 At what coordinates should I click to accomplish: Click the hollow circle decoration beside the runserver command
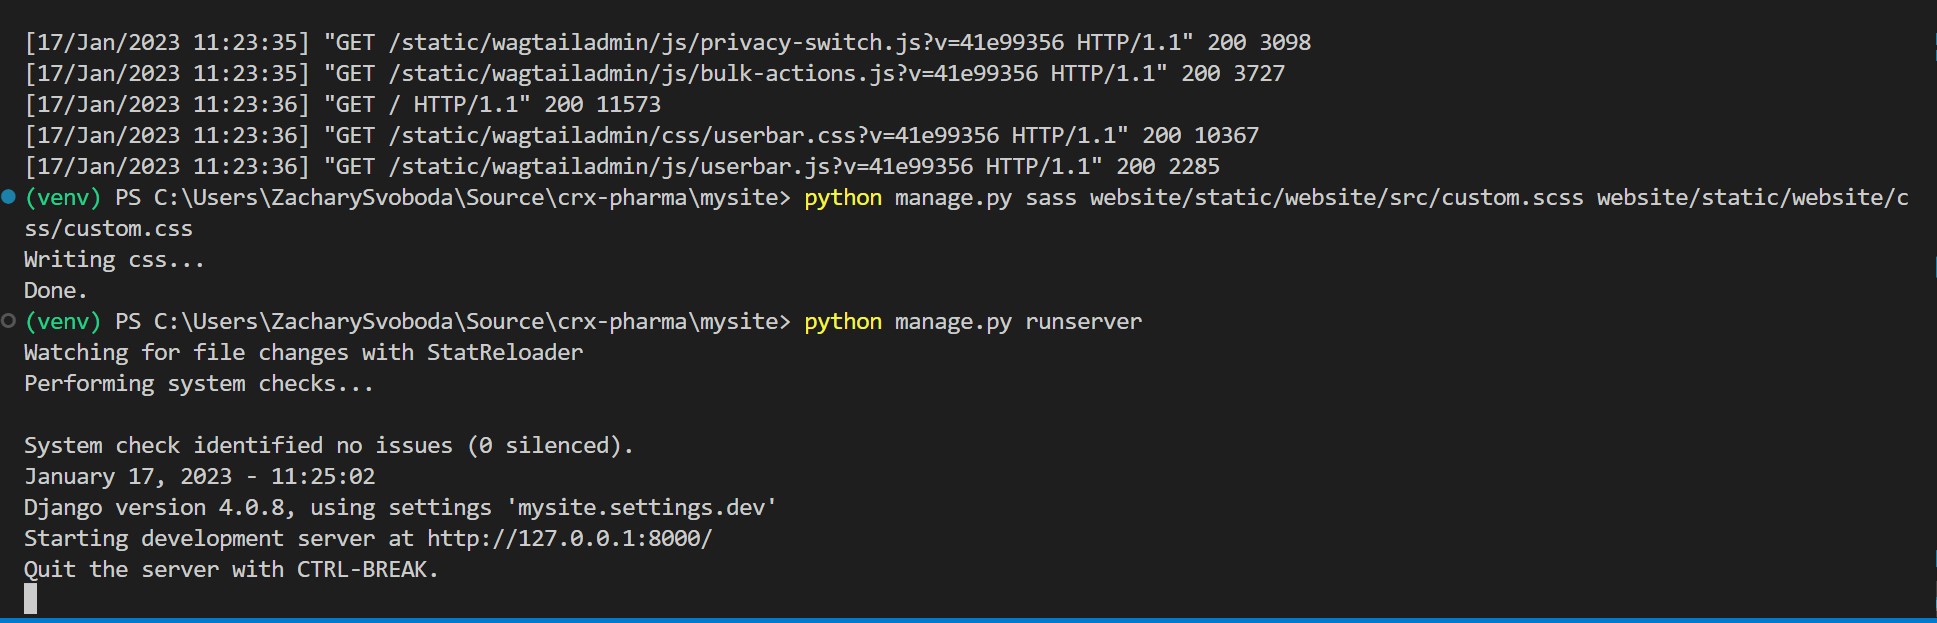click(x=8, y=321)
